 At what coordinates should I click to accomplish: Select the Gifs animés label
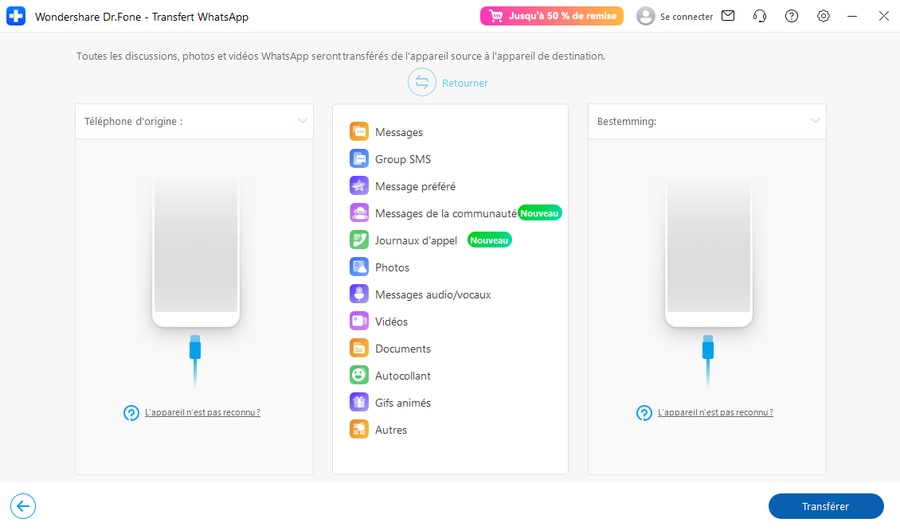403,402
